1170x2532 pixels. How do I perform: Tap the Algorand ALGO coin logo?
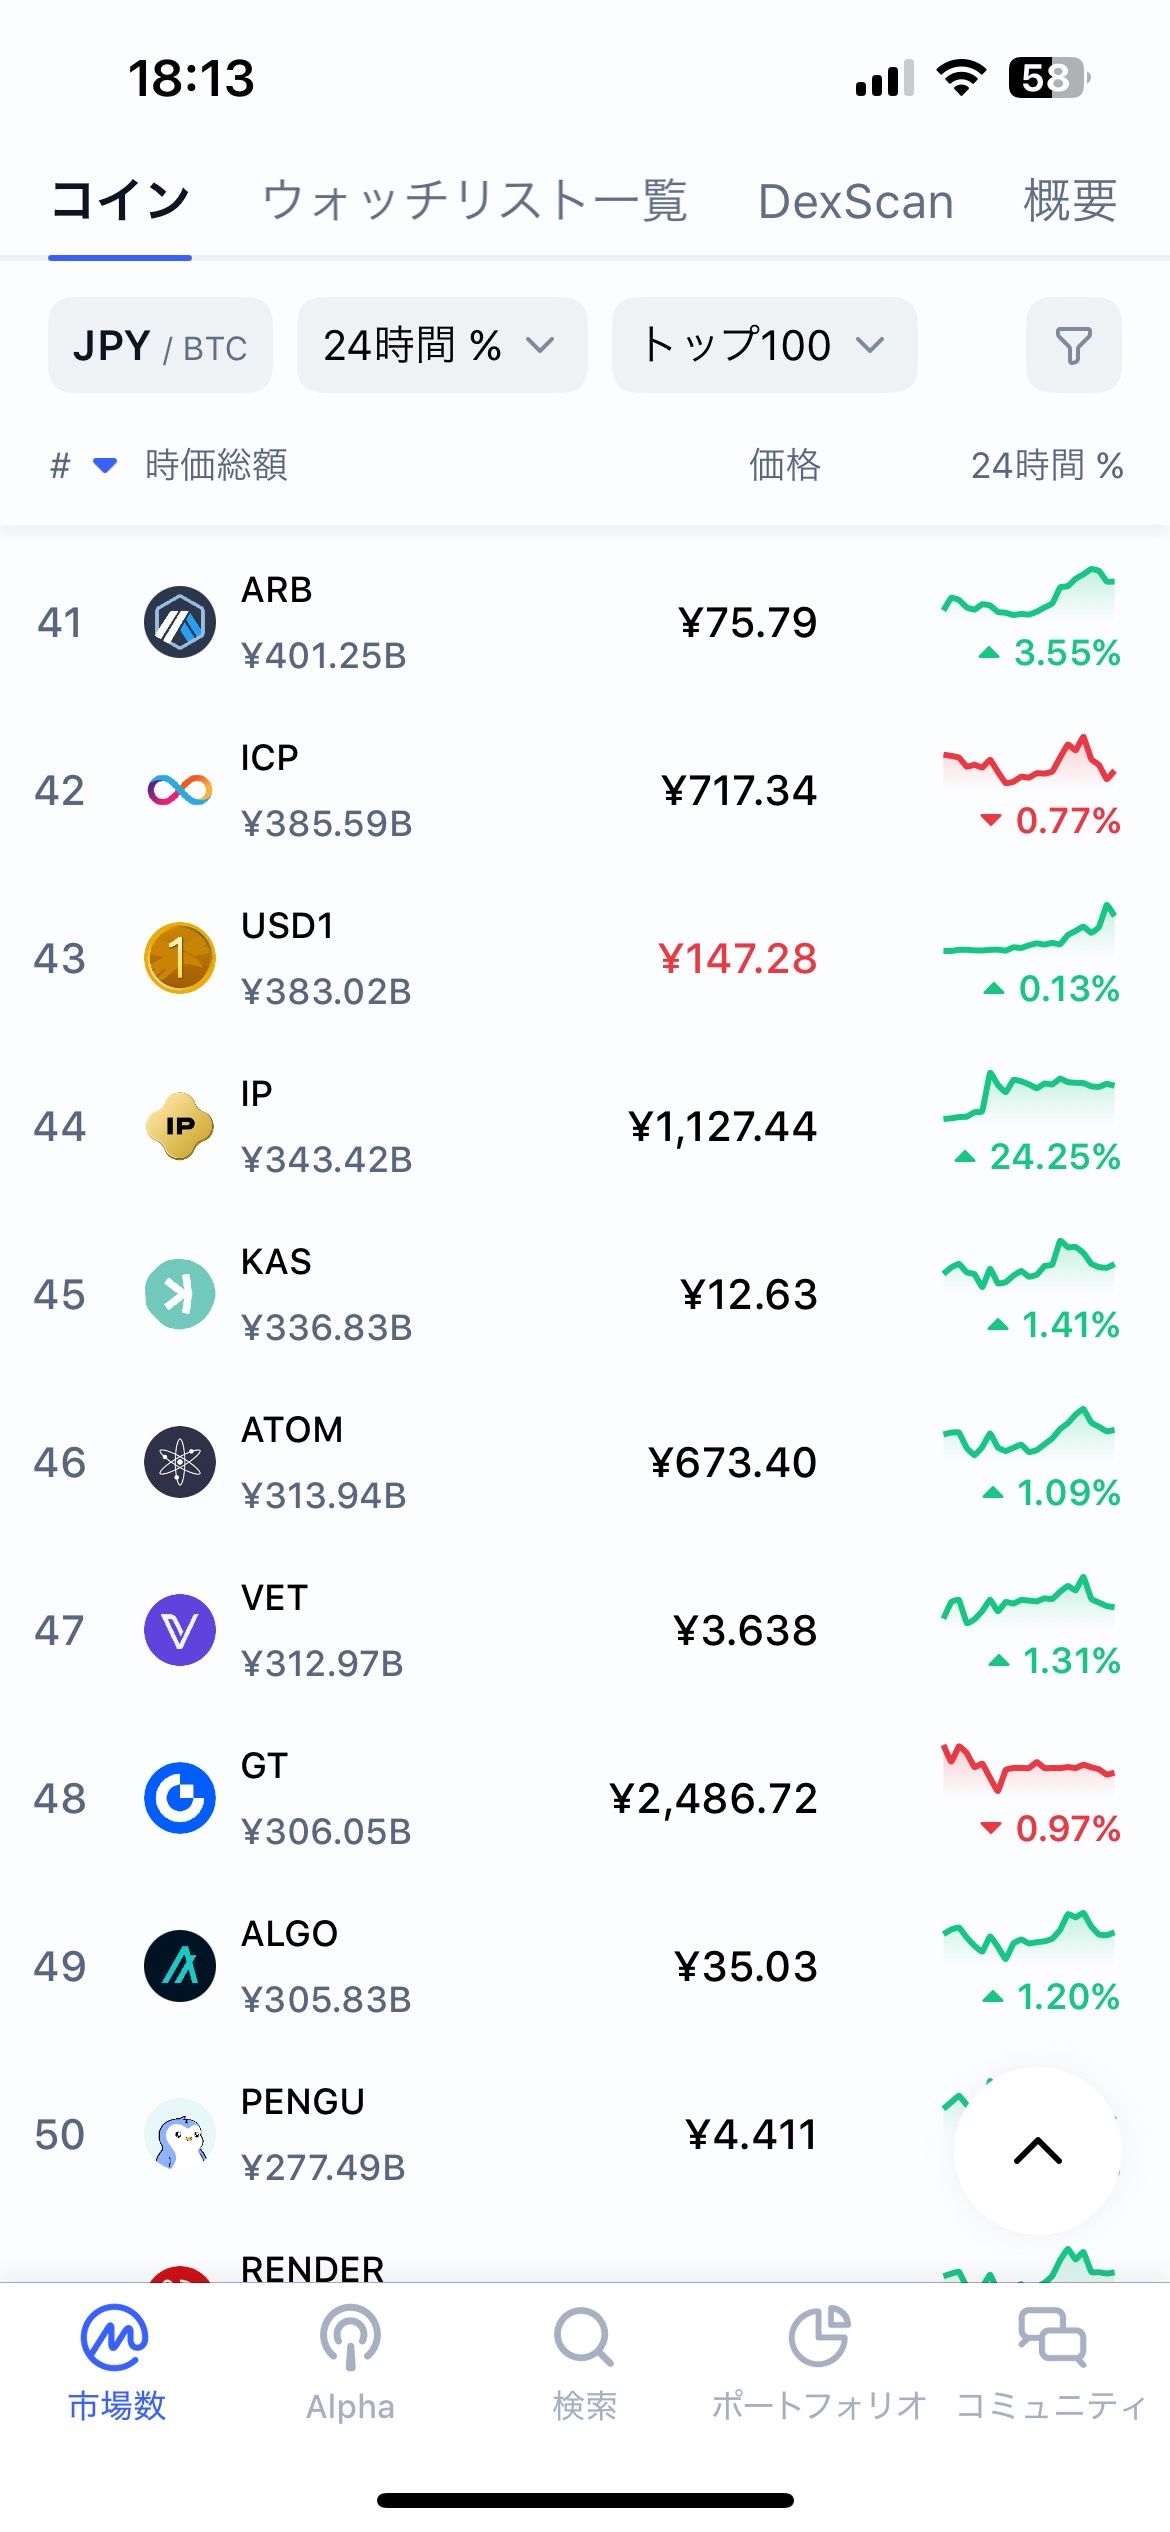point(180,1966)
